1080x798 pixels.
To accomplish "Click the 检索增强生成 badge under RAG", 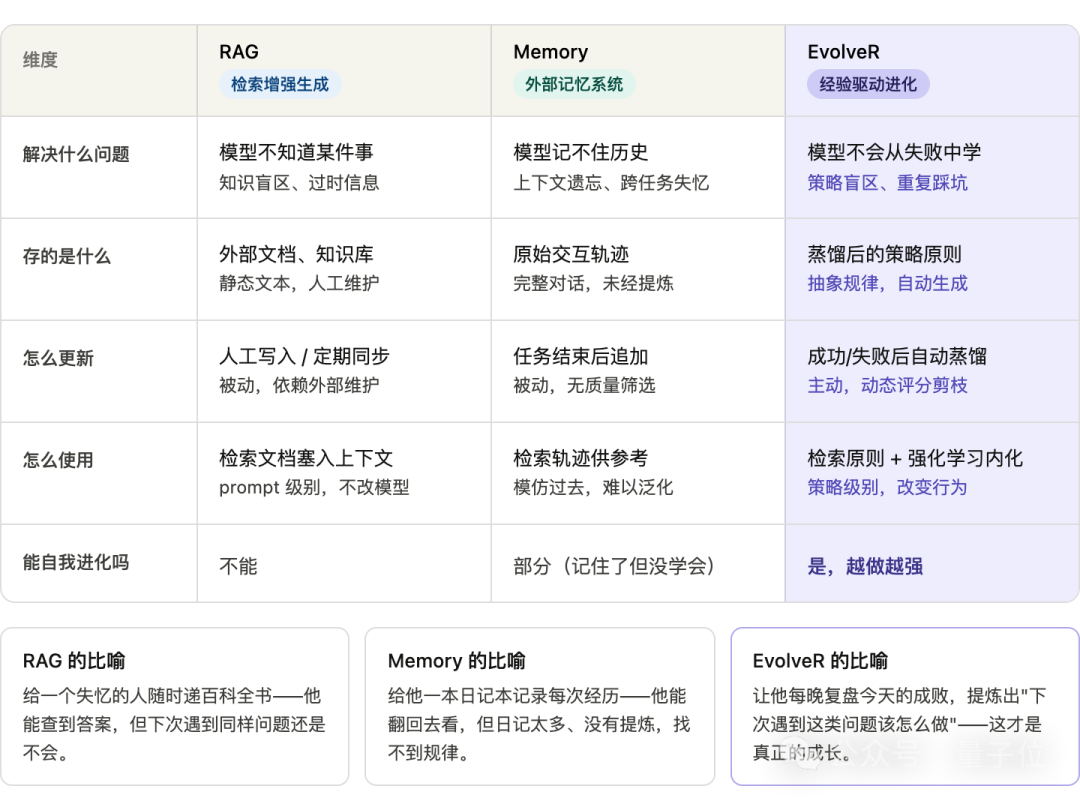I will point(280,85).
